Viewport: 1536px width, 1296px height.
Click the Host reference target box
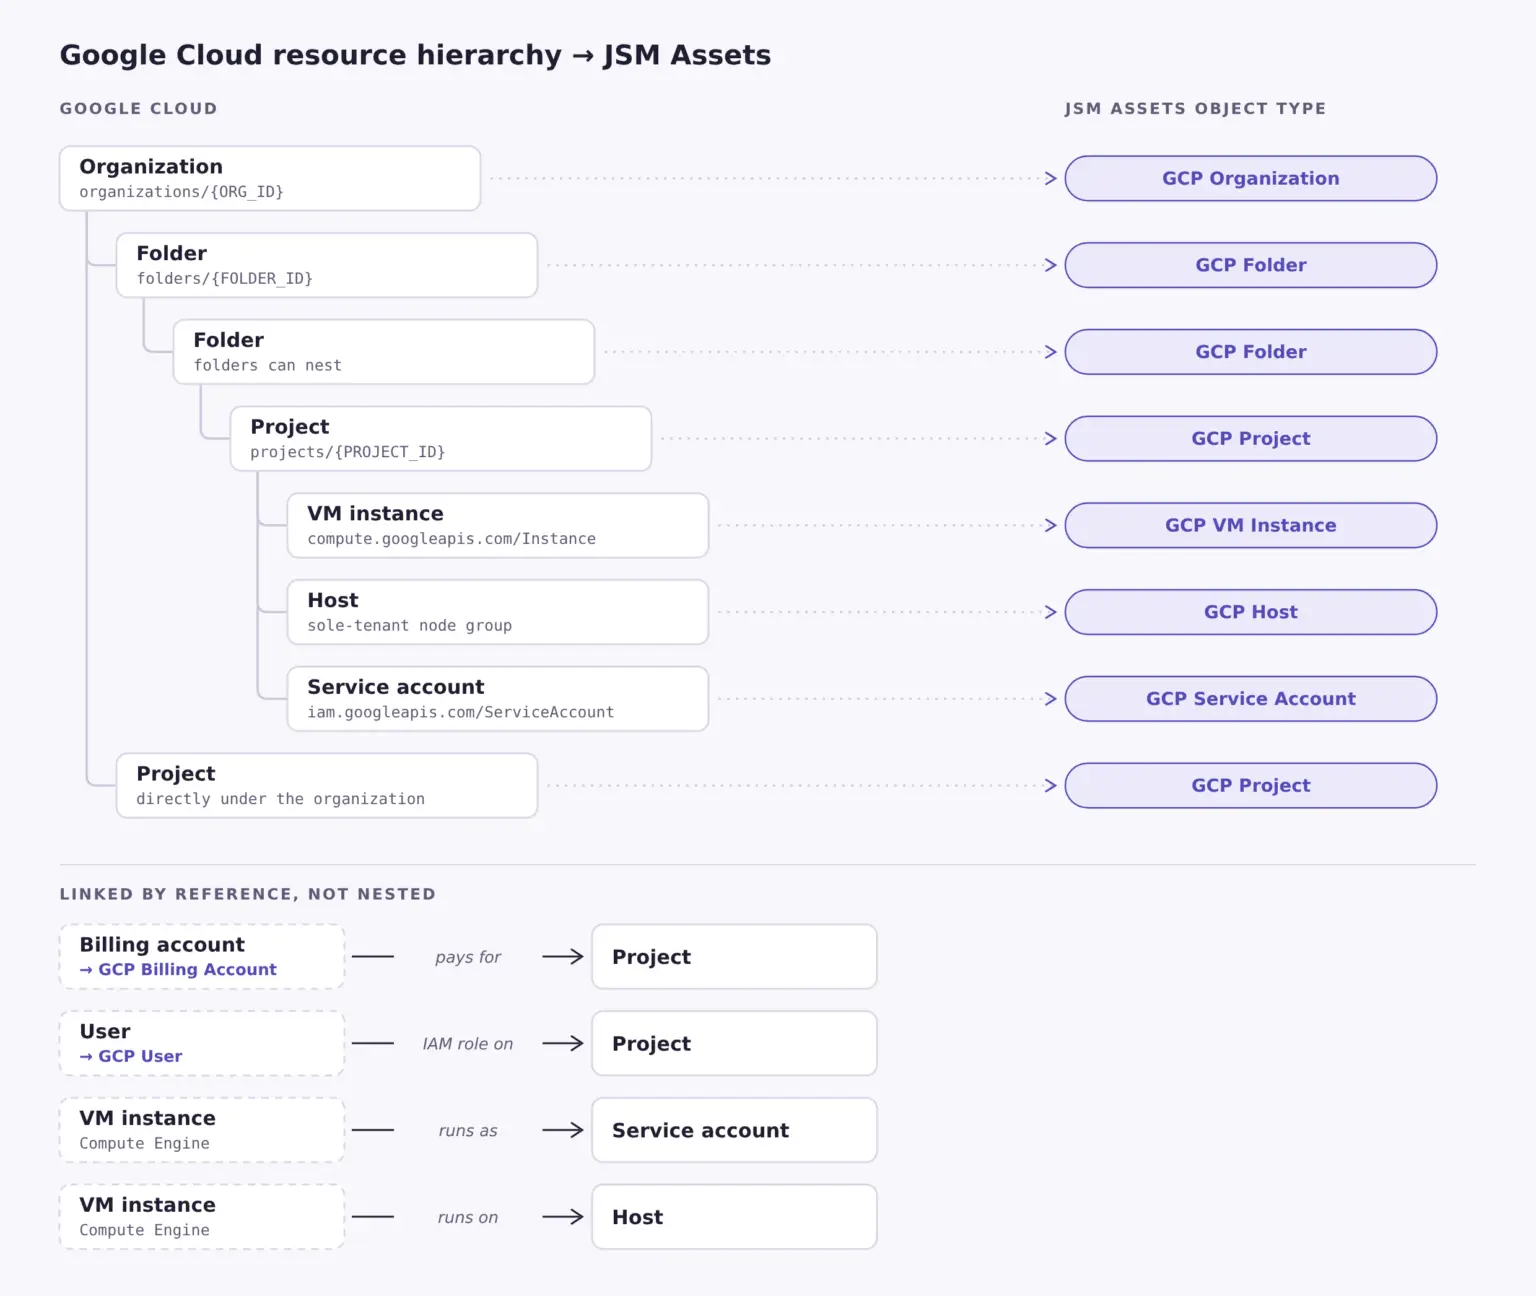pos(735,1217)
